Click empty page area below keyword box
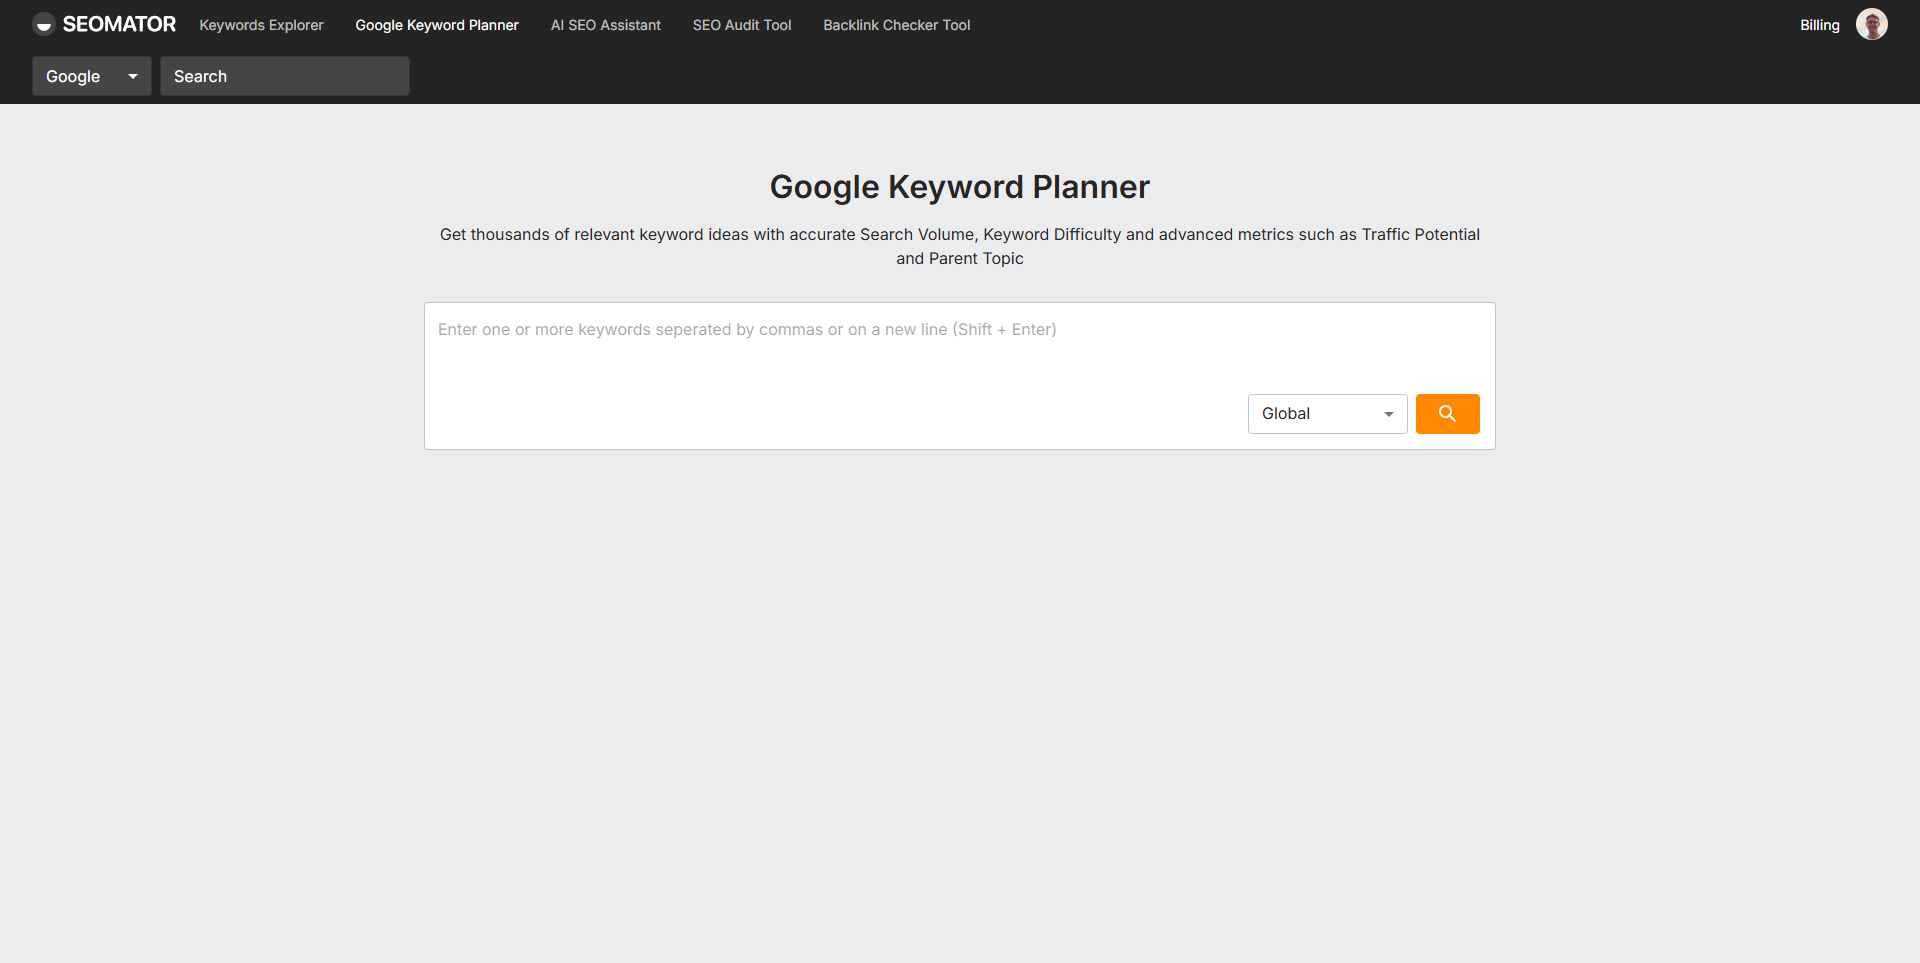The height and width of the screenshot is (963, 1920). (x=959, y=700)
